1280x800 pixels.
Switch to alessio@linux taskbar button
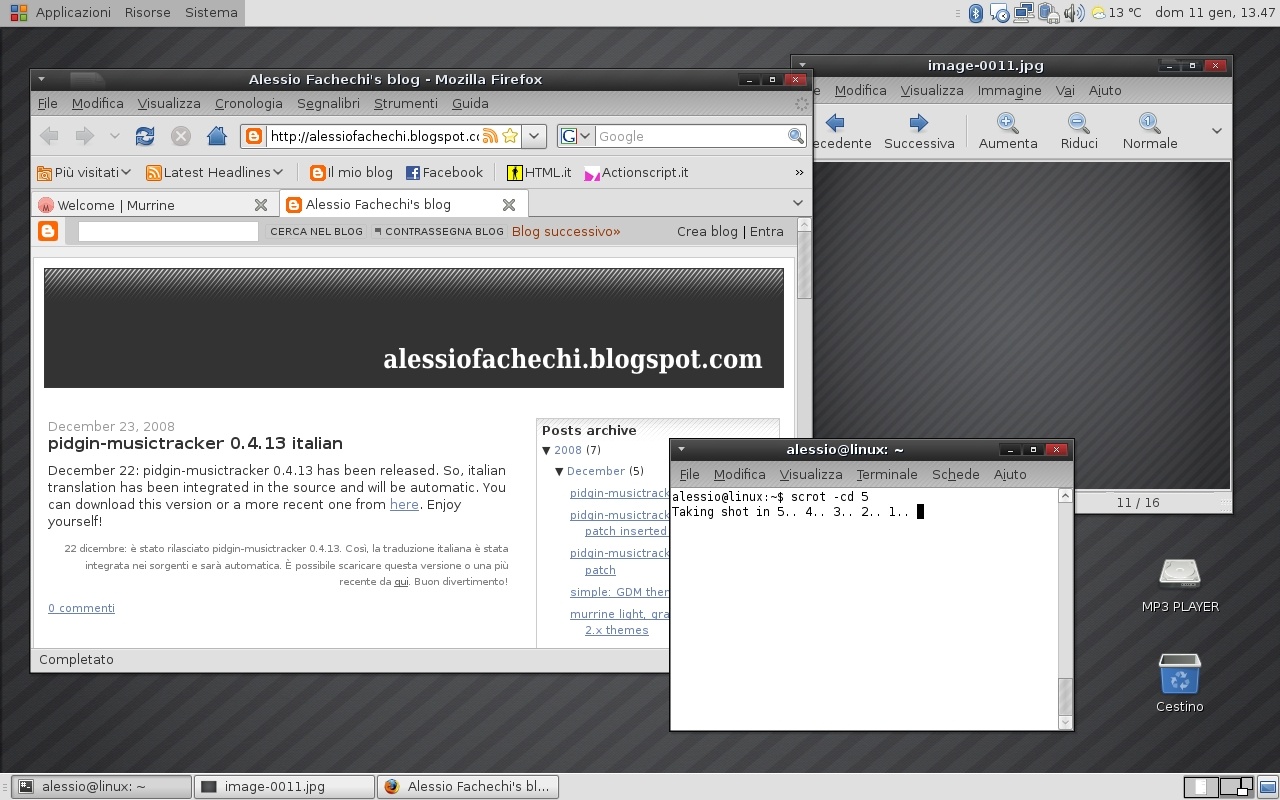click(x=101, y=787)
